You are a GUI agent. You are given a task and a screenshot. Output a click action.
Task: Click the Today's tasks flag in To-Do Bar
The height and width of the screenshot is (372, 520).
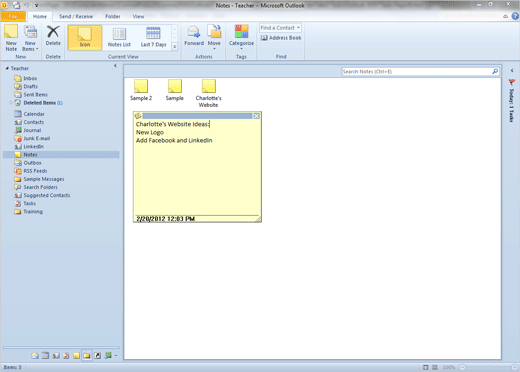[x=512, y=82]
